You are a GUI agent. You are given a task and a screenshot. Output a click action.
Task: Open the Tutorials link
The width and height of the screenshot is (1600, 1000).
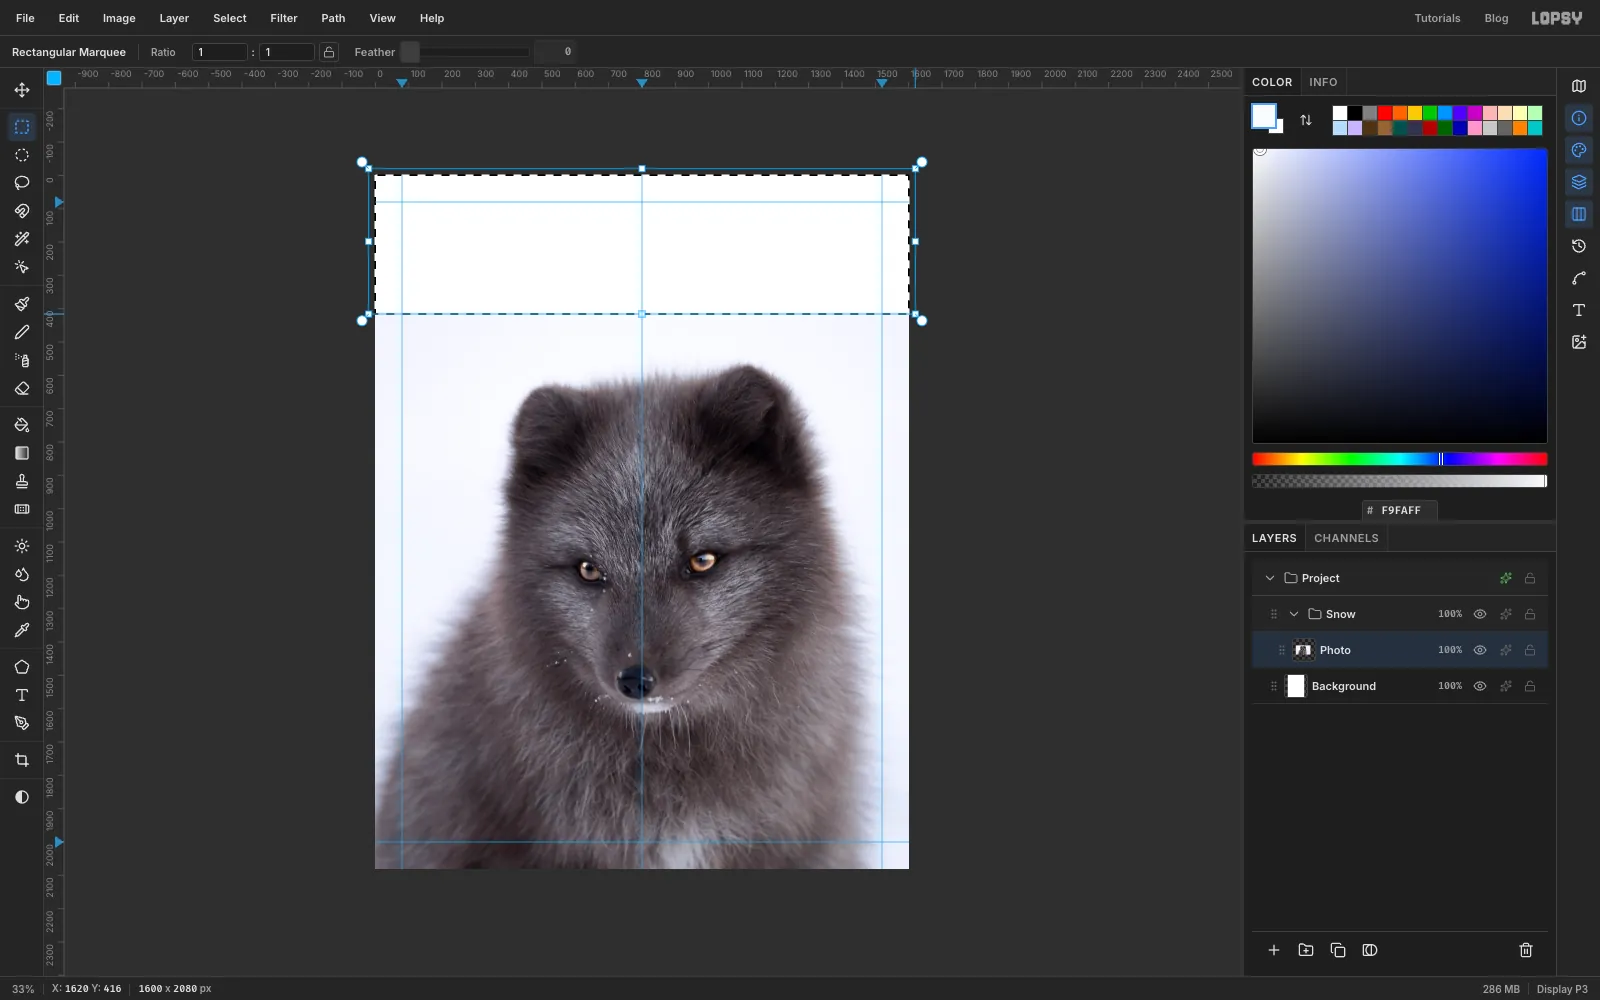(1437, 18)
